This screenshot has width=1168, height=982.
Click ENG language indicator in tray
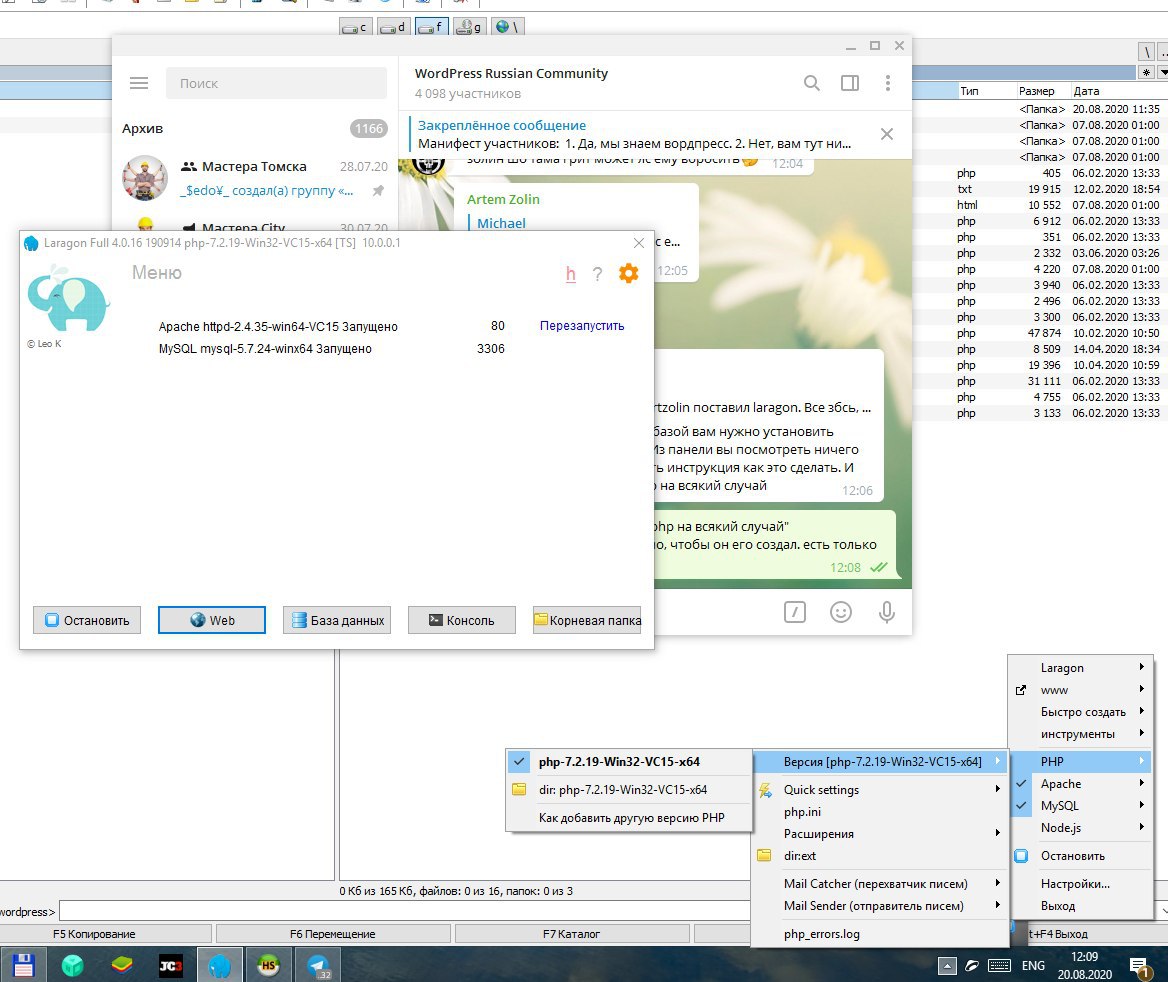1033,966
